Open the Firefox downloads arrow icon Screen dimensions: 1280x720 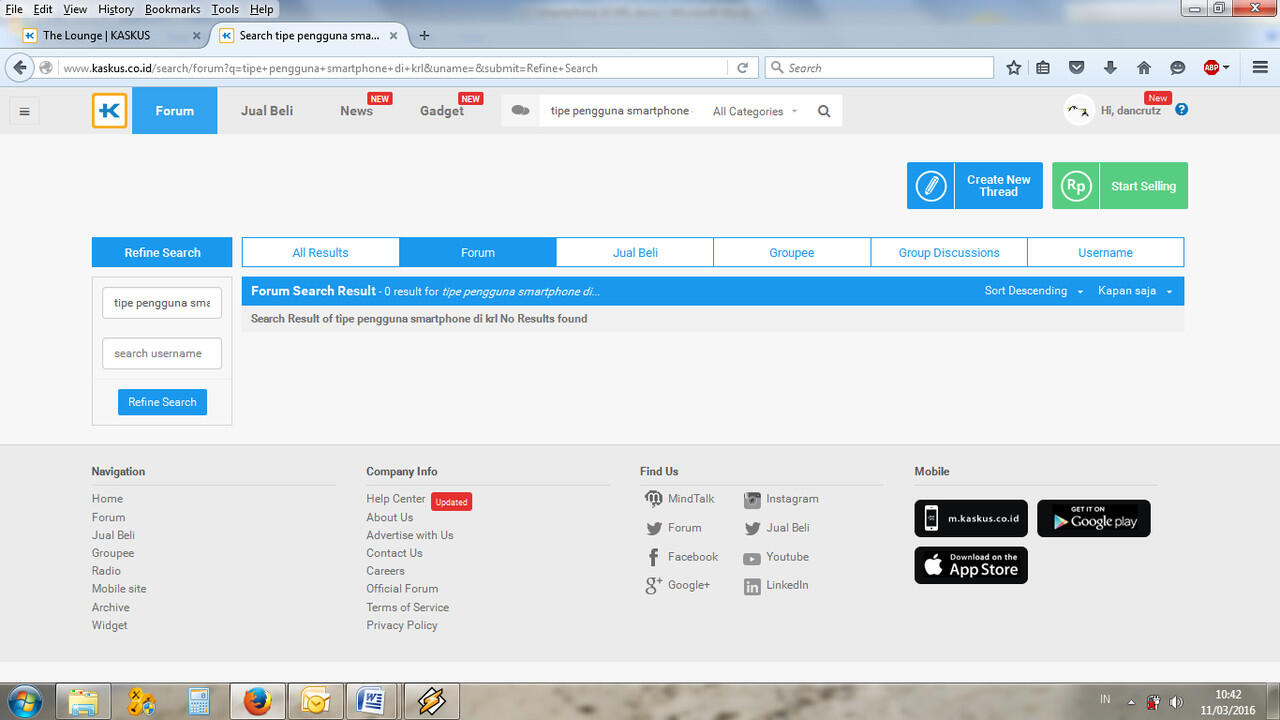coord(1110,67)
